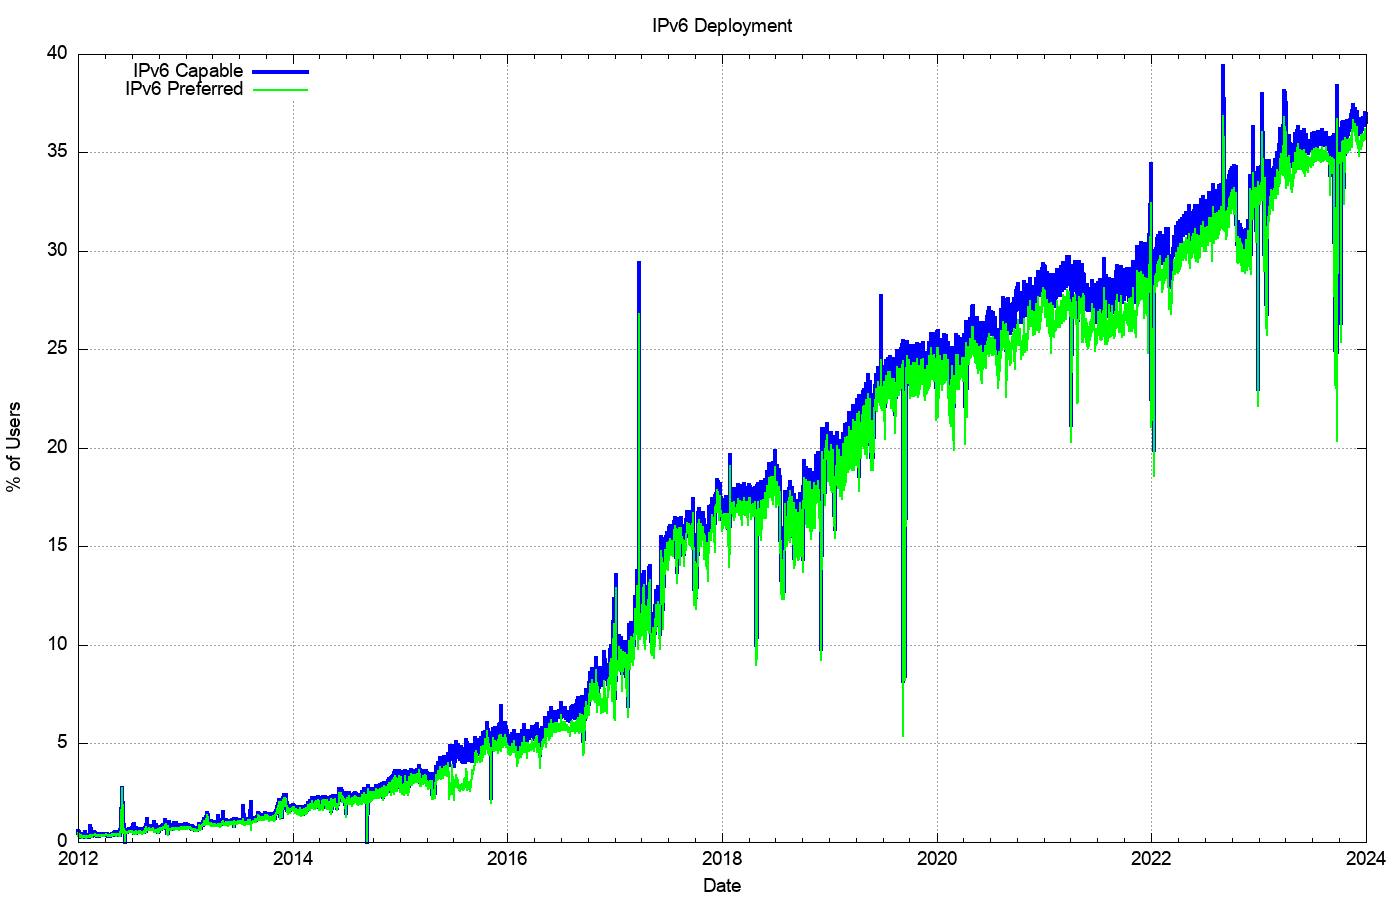Viewport: 1400px width, 900px height.
Task: Click the blue IPv6 Capable legend line
Action: click(280, 72)
